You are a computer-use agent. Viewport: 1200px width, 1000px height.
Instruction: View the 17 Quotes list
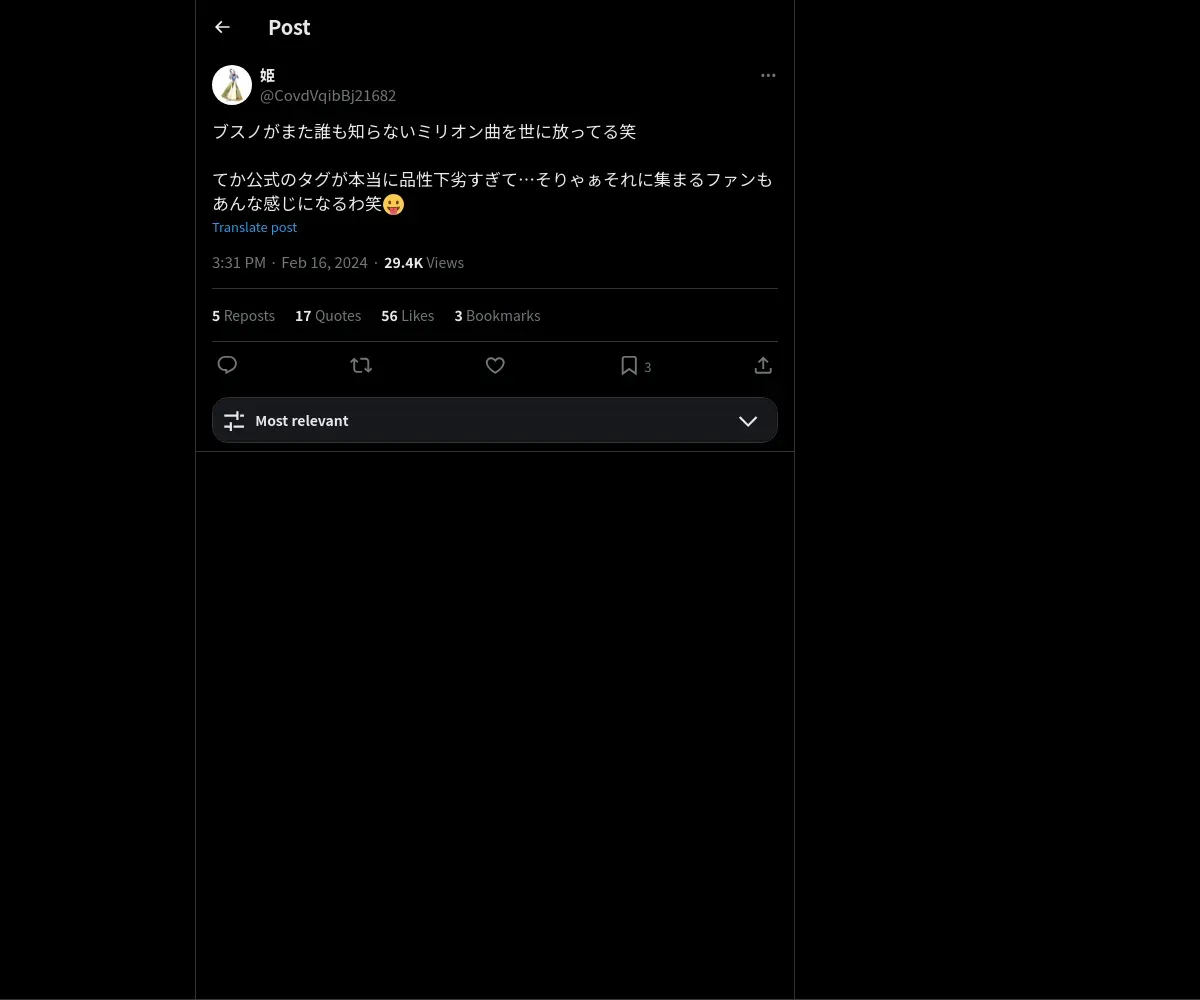(328, 315)
